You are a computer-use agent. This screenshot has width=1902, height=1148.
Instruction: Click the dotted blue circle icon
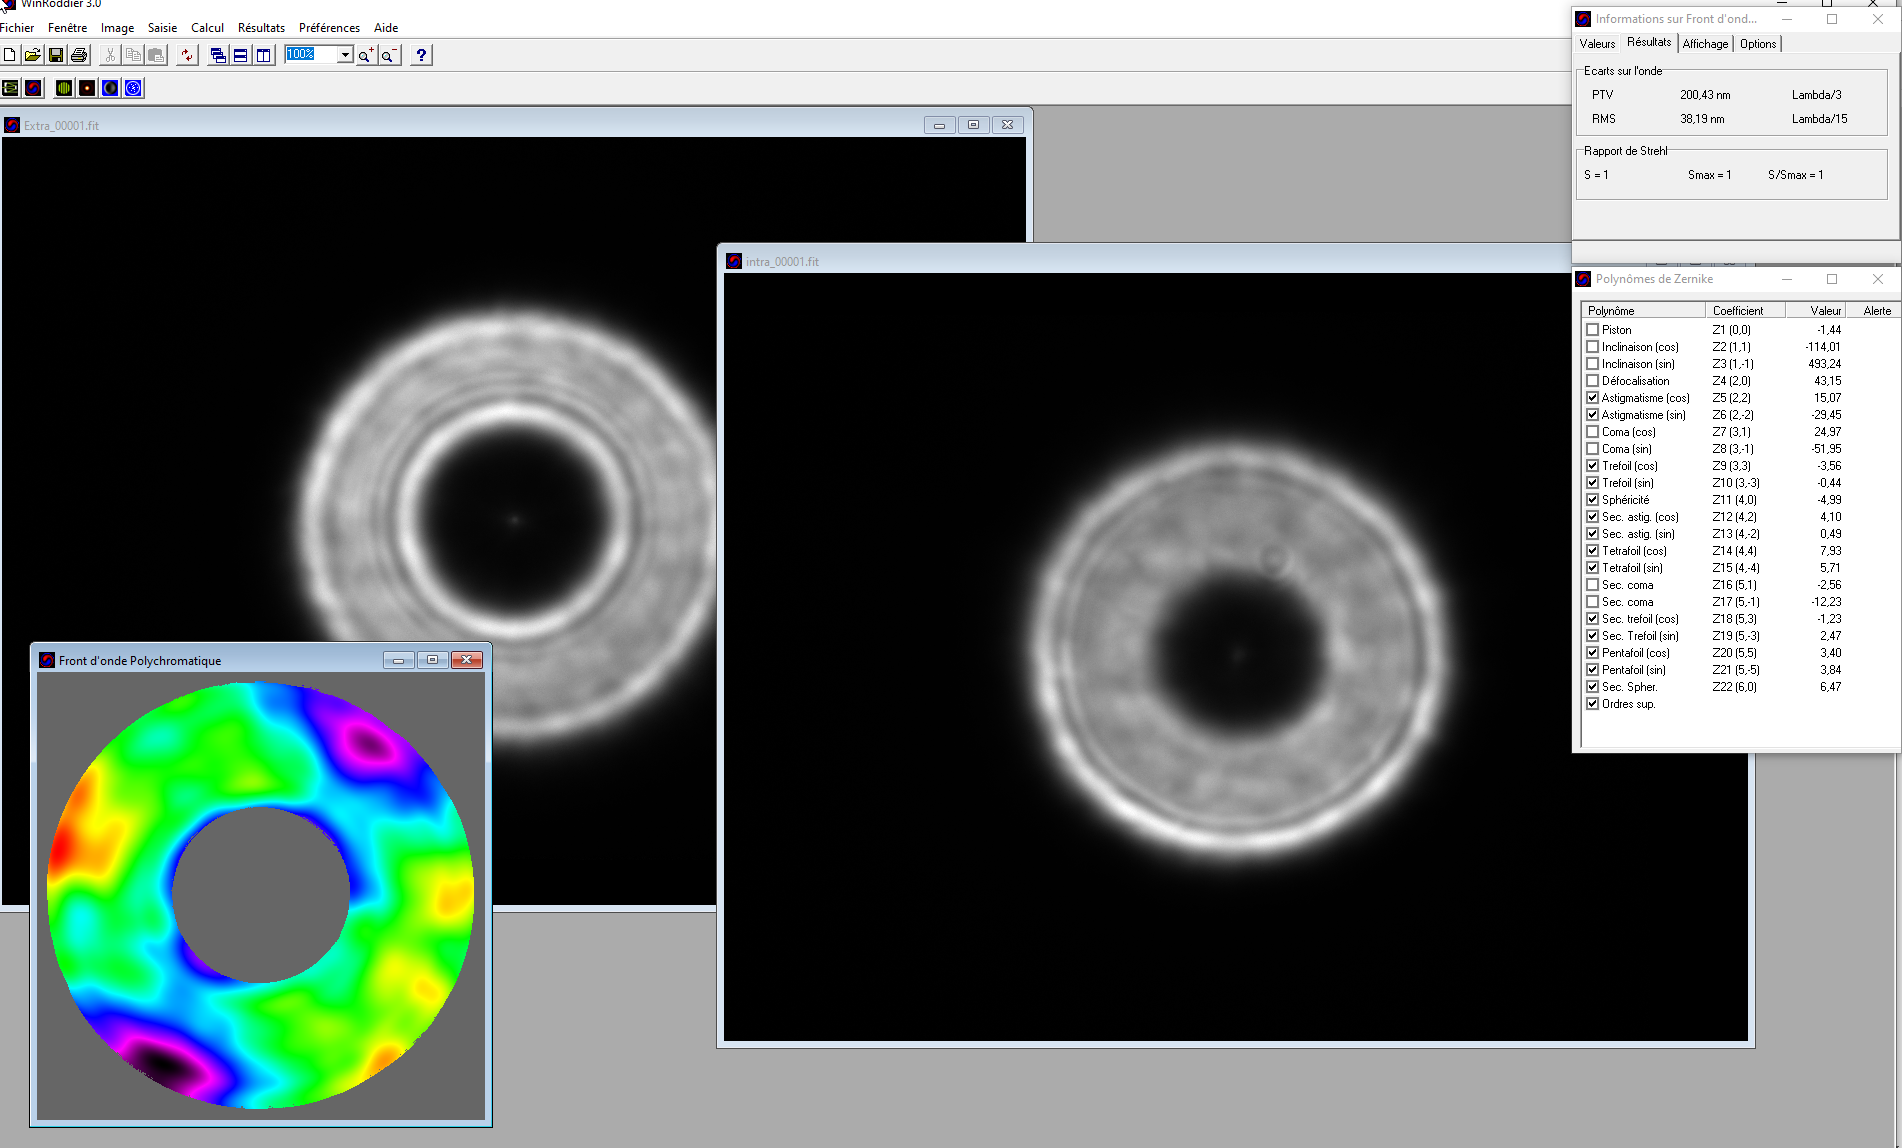click(133, 88)
